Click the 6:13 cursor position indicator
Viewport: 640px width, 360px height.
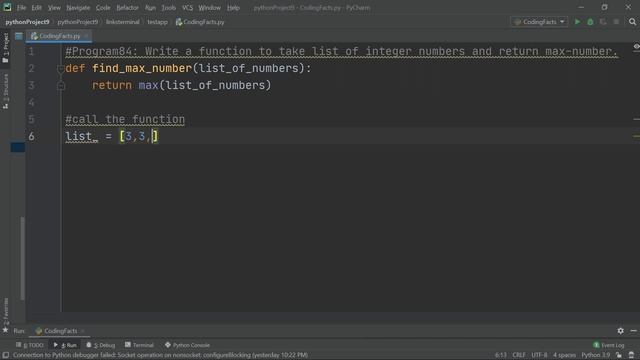[x=501, y=355]
